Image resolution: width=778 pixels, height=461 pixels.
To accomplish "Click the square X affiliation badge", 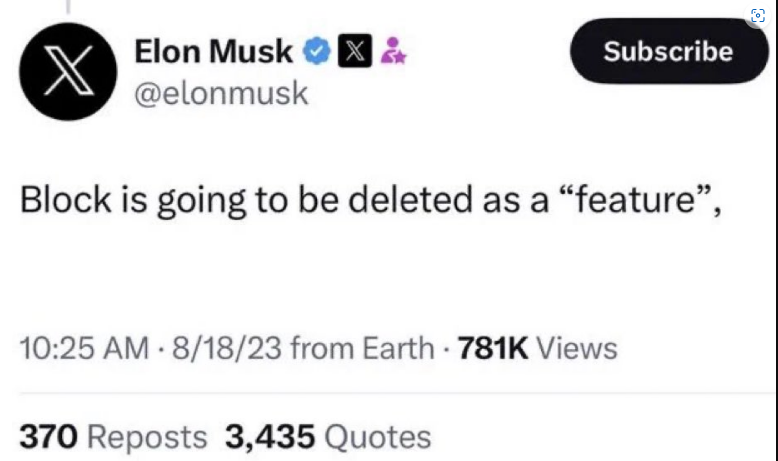I will tap(355, 51).
